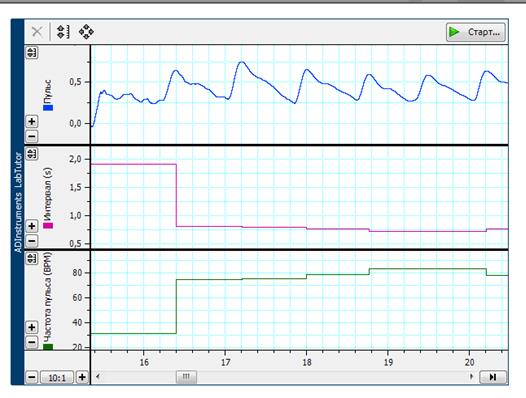Click the 60 value on BPM axis

coord(77,298)
